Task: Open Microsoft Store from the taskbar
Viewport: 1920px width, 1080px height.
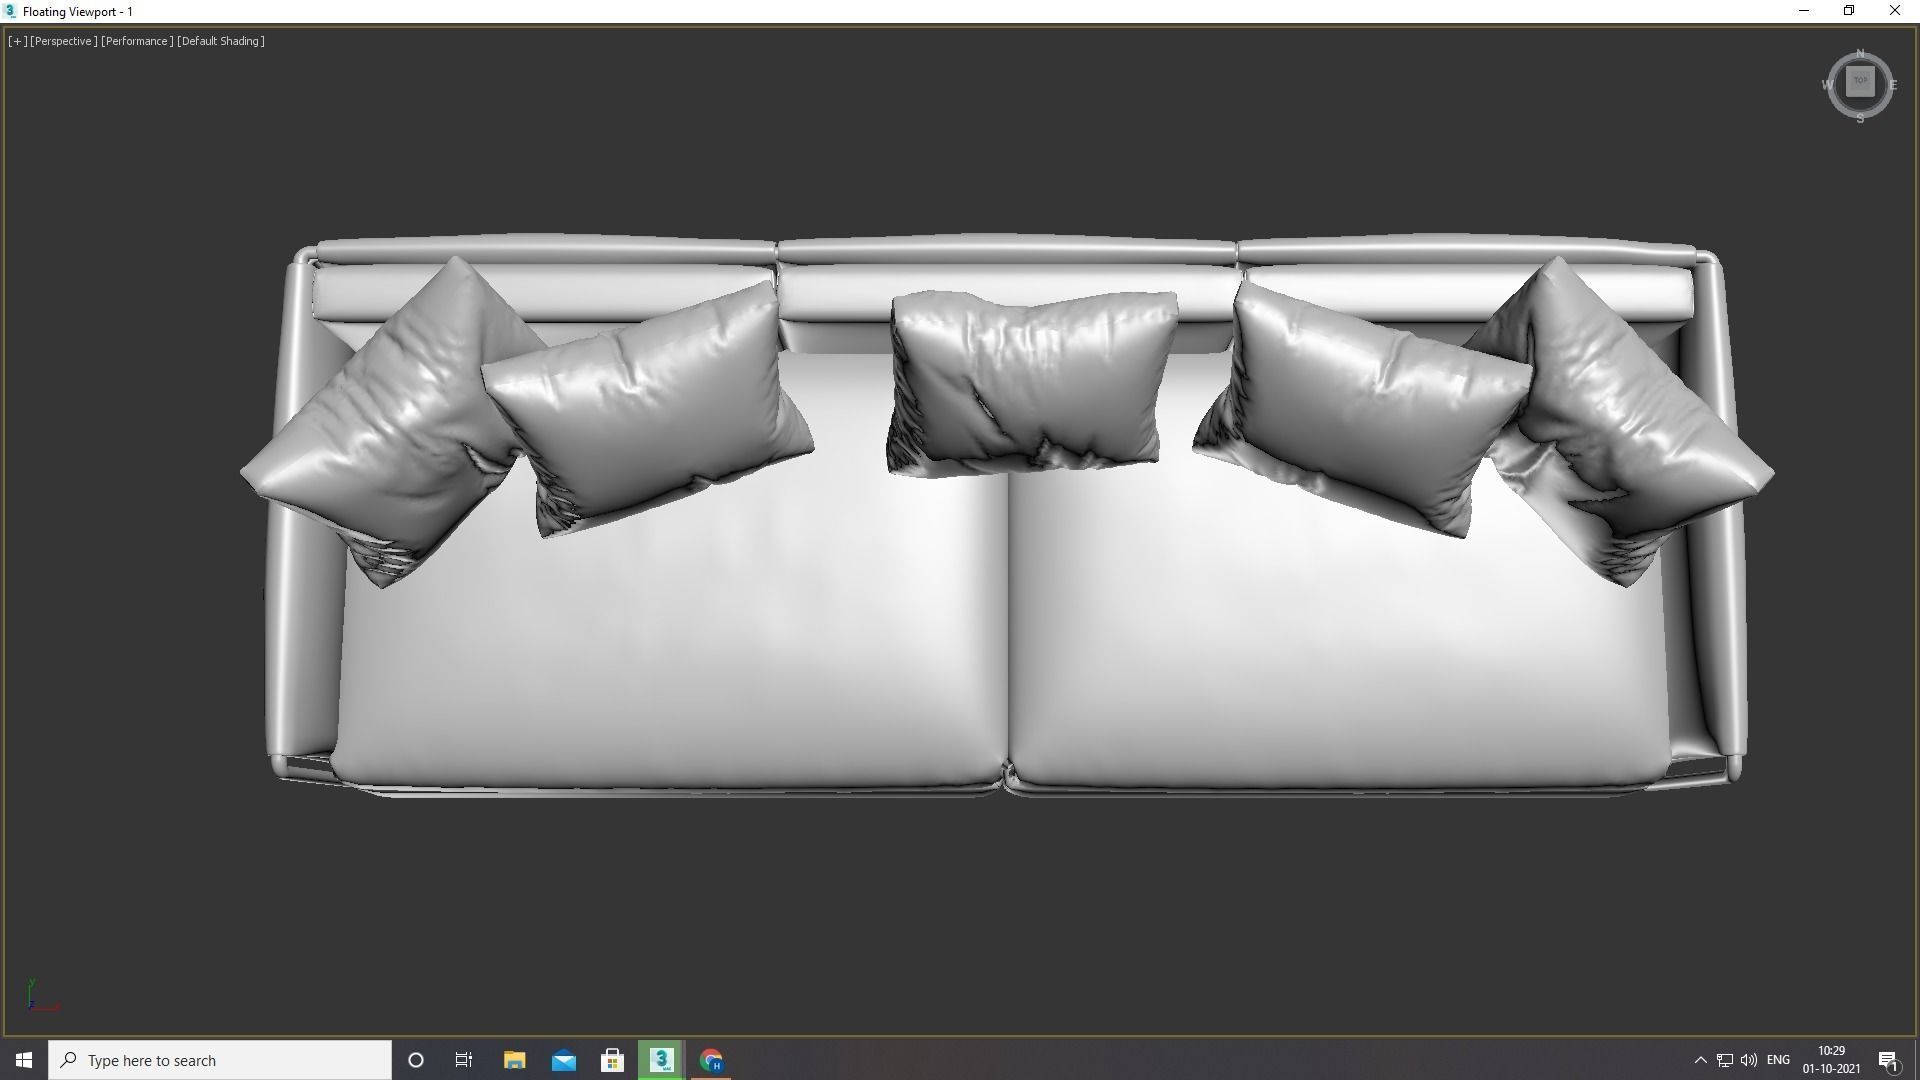Action: 612,1060
